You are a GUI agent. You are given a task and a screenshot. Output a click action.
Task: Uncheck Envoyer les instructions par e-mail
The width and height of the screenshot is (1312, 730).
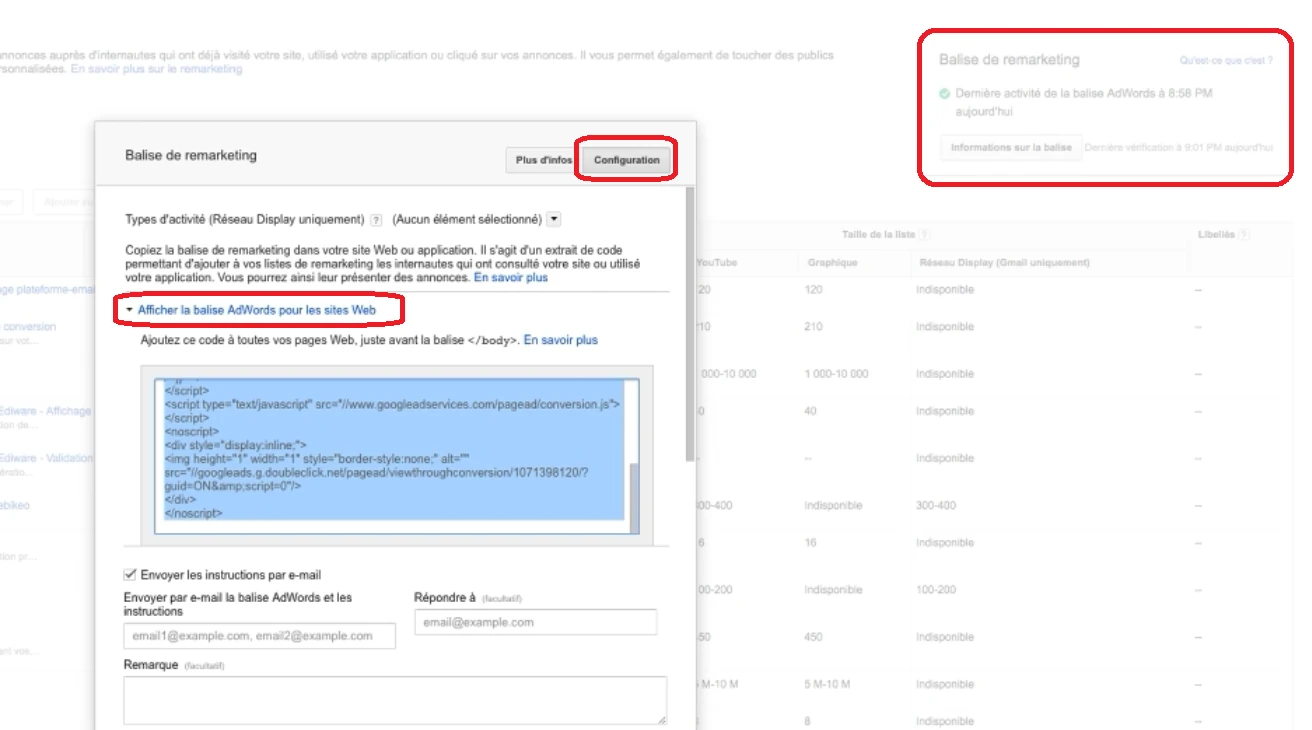pyautogui.click(x=130, y=575)
